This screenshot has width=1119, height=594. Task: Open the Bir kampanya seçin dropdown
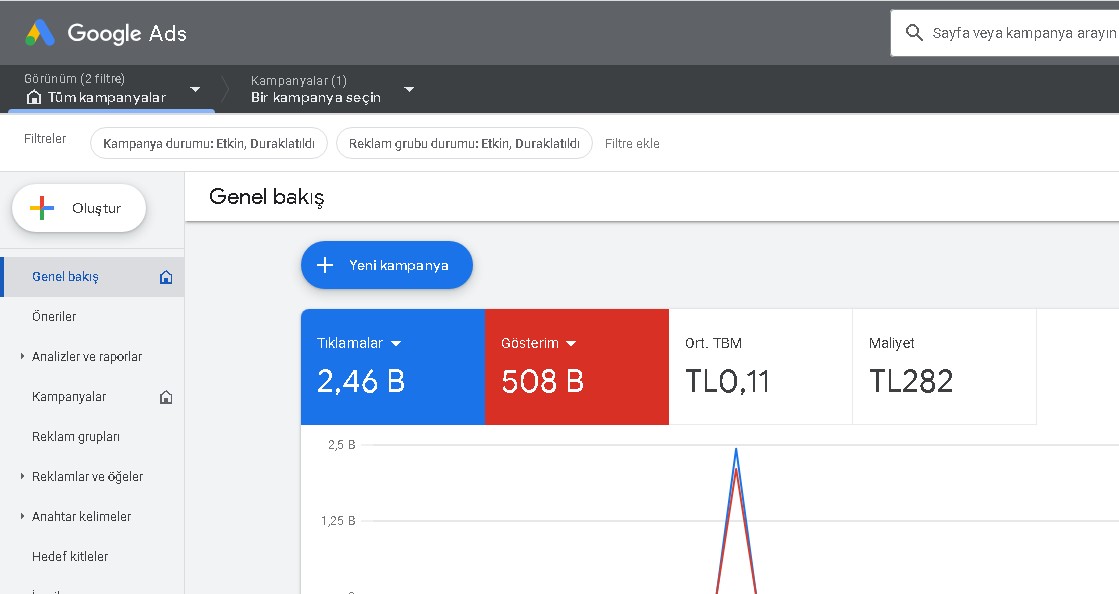(x=408, y=89)
